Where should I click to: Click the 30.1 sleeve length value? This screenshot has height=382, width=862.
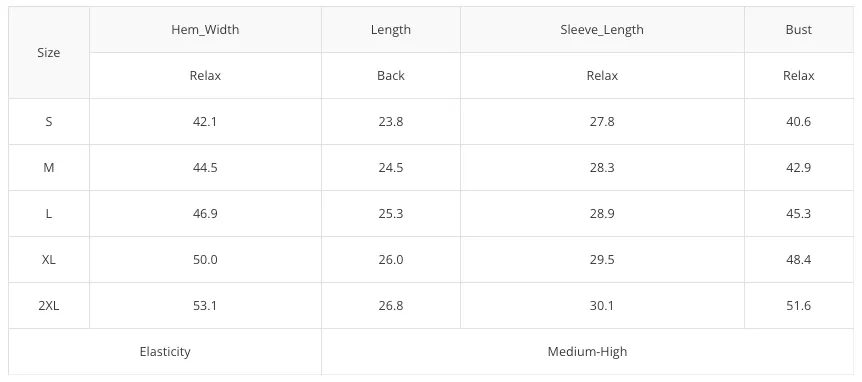point(602,306)
